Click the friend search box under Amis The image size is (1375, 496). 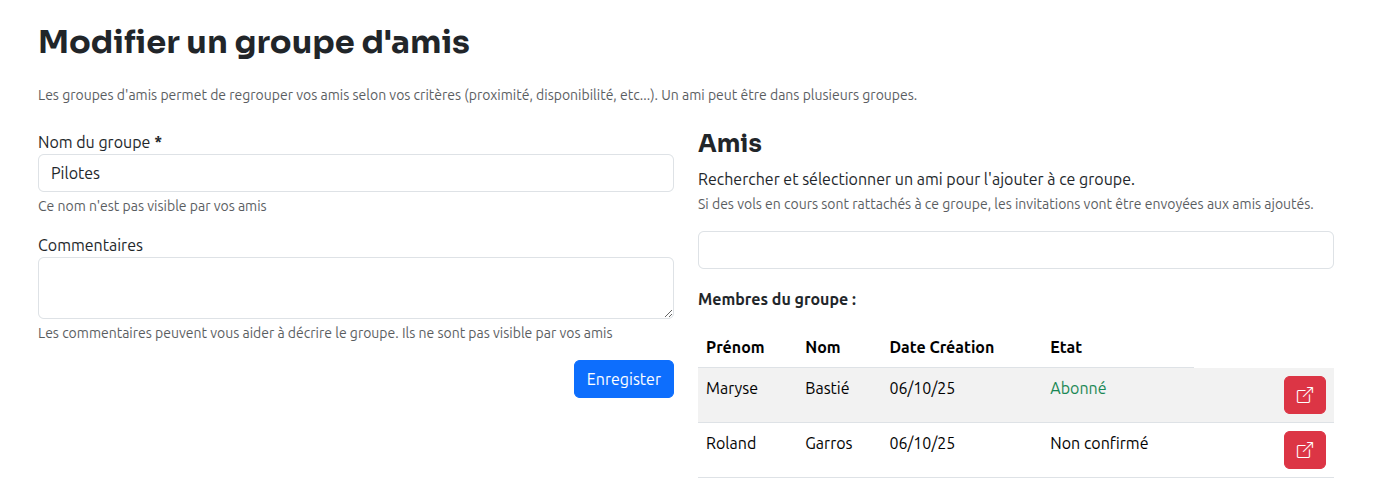click(x=1015, y=250)
